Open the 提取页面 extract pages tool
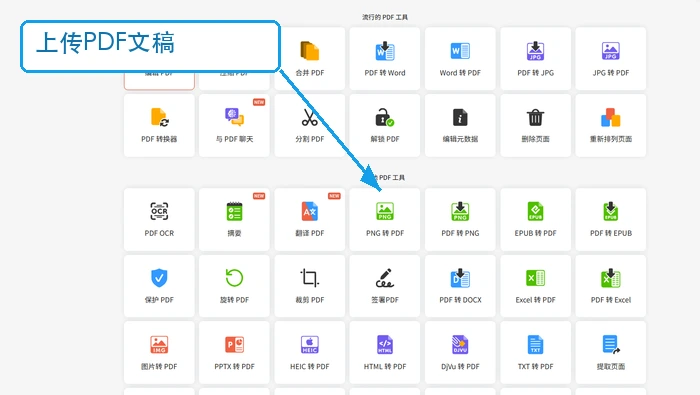 pos(611,353)
